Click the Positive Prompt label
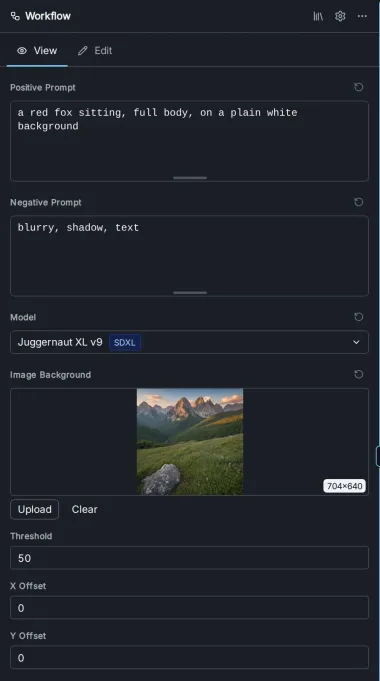The height and width of the screenshot is (681, 380). (x=43, y=87)
